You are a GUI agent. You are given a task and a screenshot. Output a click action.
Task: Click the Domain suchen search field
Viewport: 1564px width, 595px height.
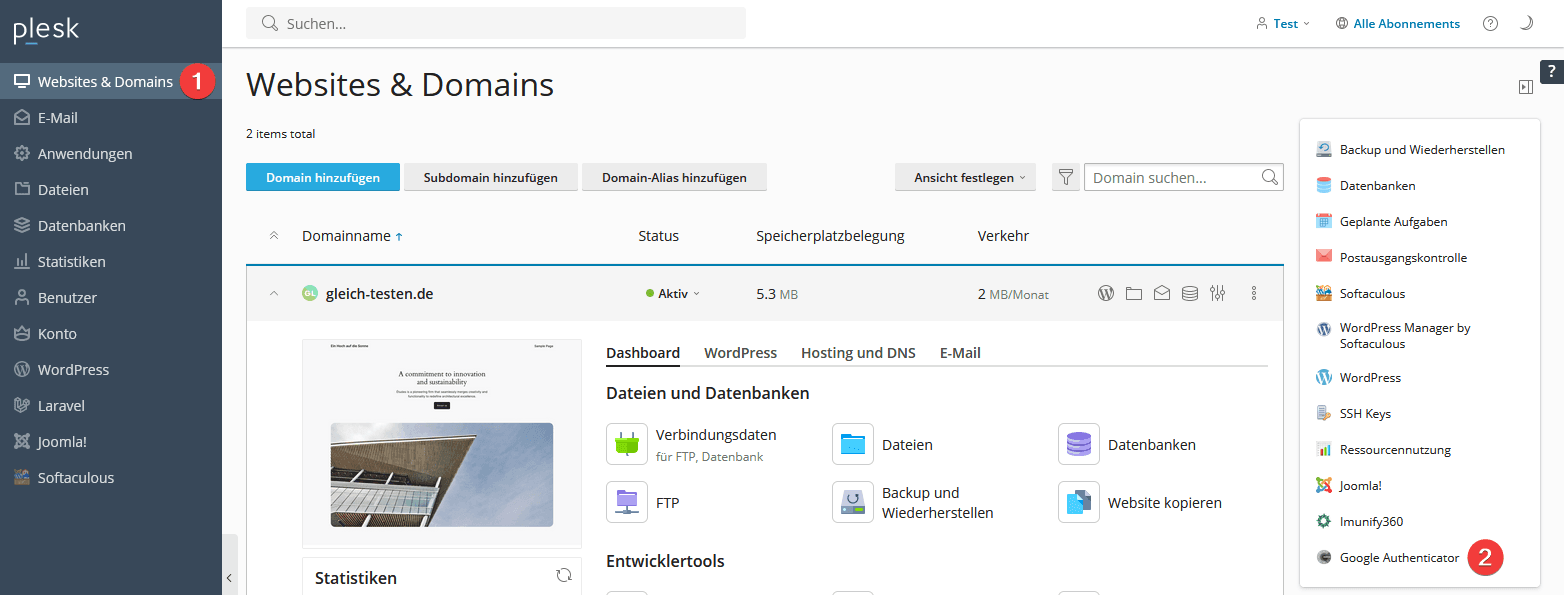(x=1173, y=178)
